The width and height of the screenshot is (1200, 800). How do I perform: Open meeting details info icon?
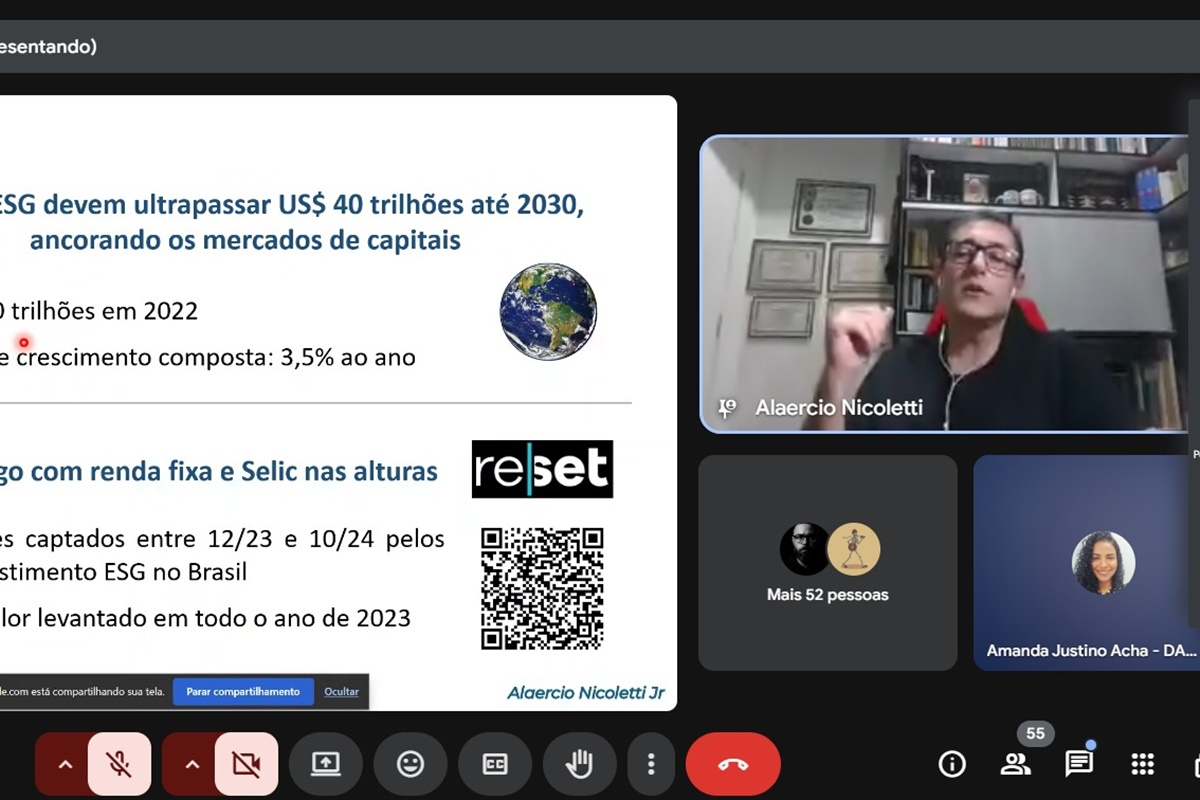click(952, 765)
